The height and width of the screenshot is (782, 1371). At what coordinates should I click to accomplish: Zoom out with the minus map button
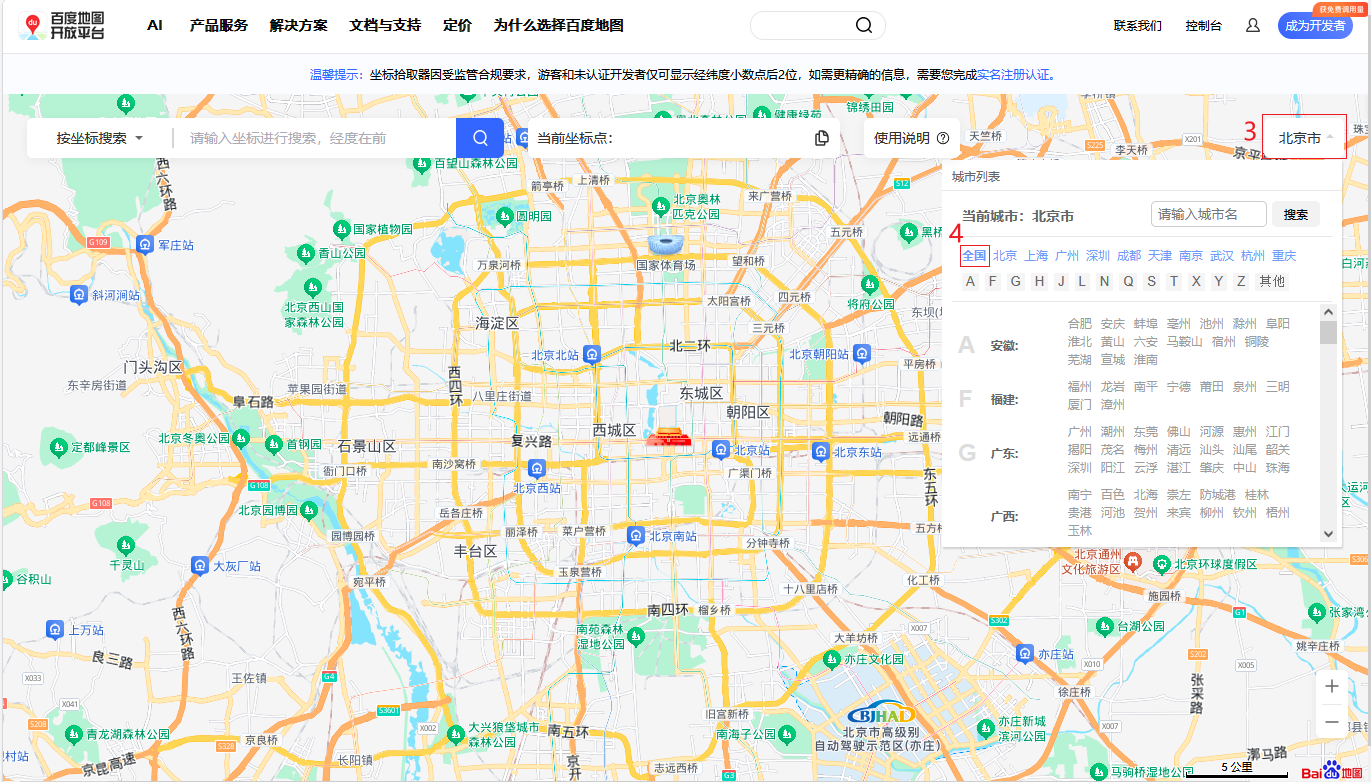(1332, 721)
